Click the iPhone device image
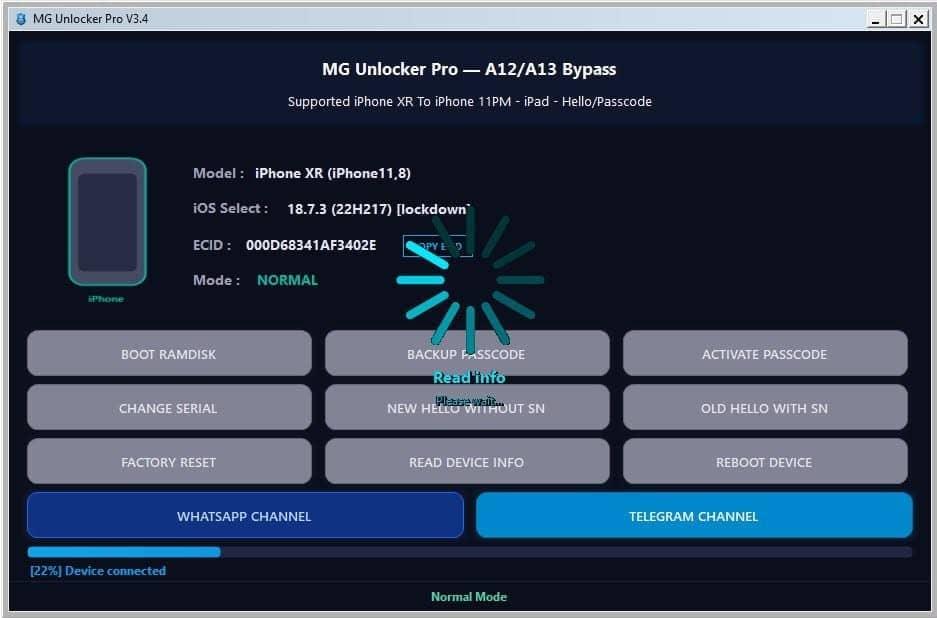937x618 pixels. [x=107, y=222]
